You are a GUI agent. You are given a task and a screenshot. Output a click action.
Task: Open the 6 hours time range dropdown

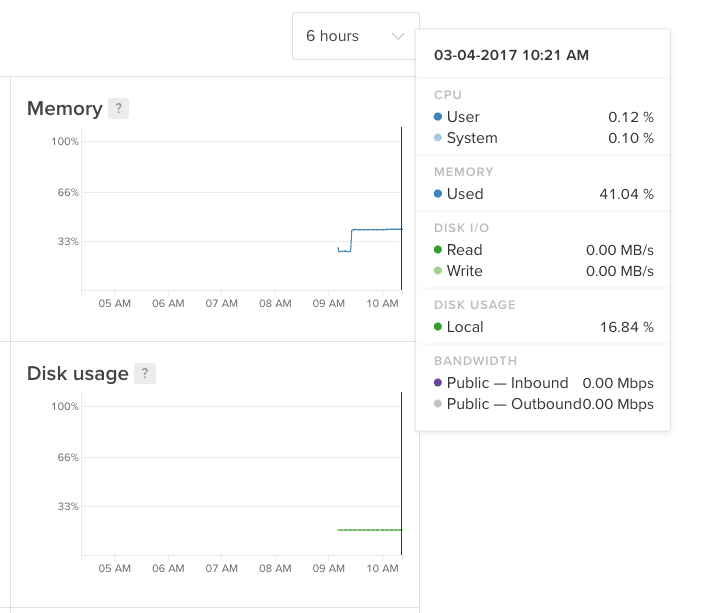[x=355, y=36]
